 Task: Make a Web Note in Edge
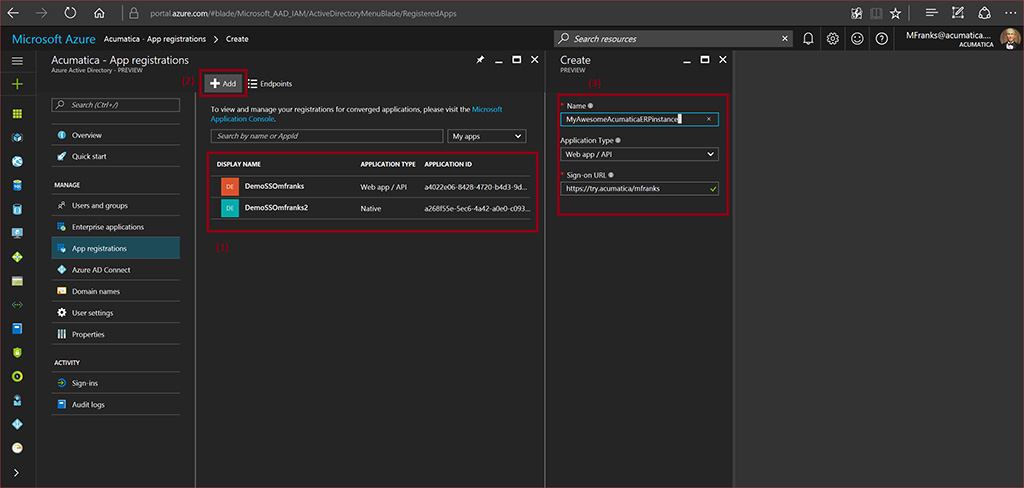click(x=958, y=12)
